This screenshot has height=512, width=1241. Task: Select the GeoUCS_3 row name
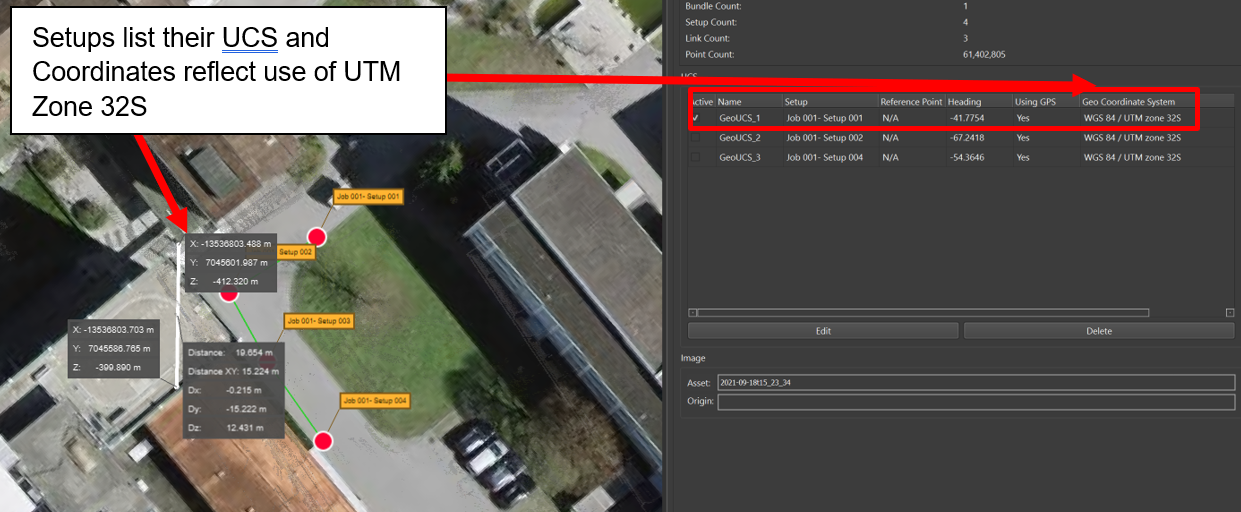[740, 158]
